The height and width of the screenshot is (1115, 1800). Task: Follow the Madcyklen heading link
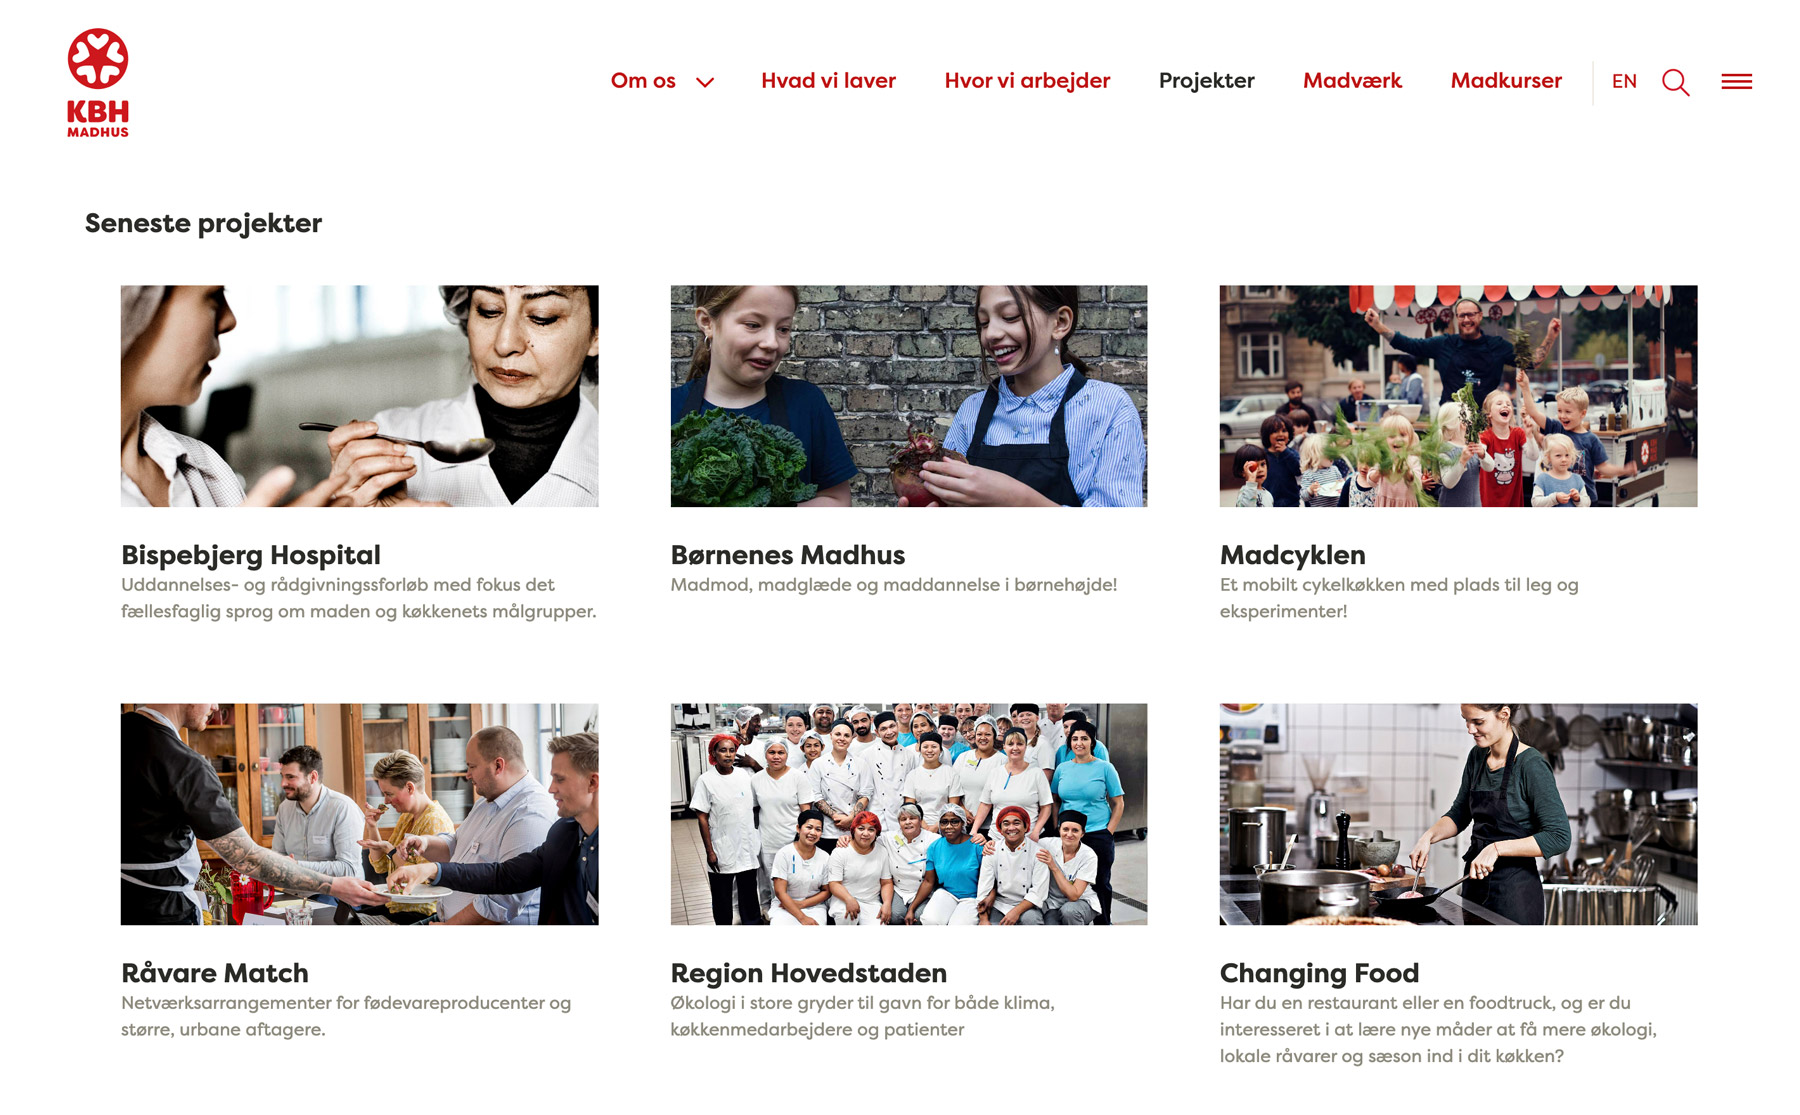pyautogui.click(x=1292, y=555)
